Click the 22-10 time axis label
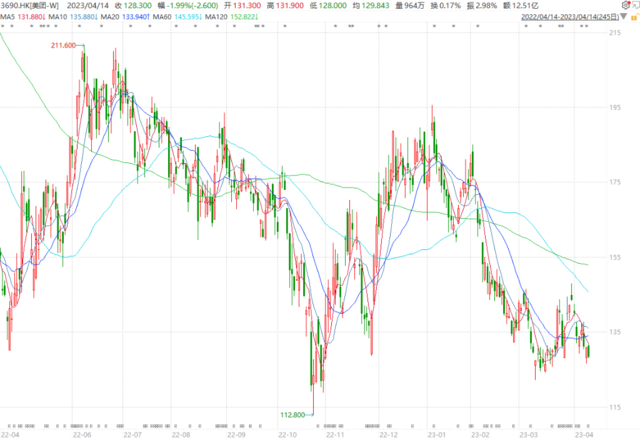Viewport: 640px width, 438px height. (287, 434)
